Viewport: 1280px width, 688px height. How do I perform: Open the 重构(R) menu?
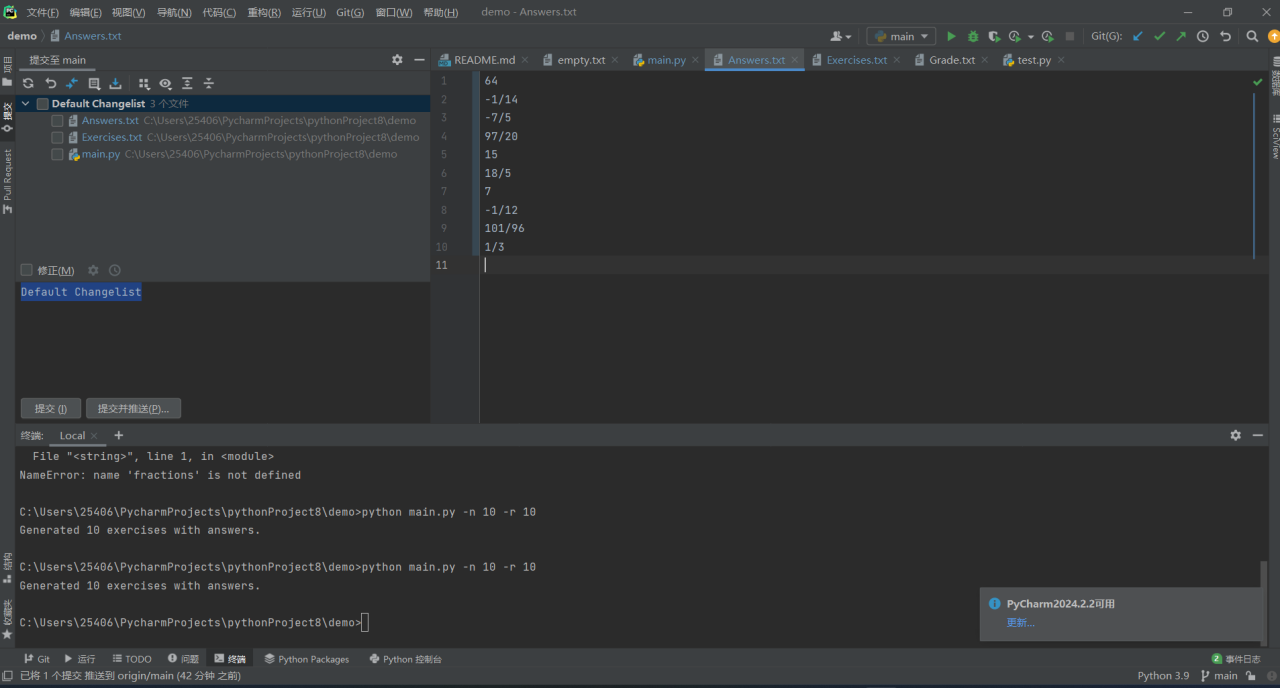coord(264,12)
